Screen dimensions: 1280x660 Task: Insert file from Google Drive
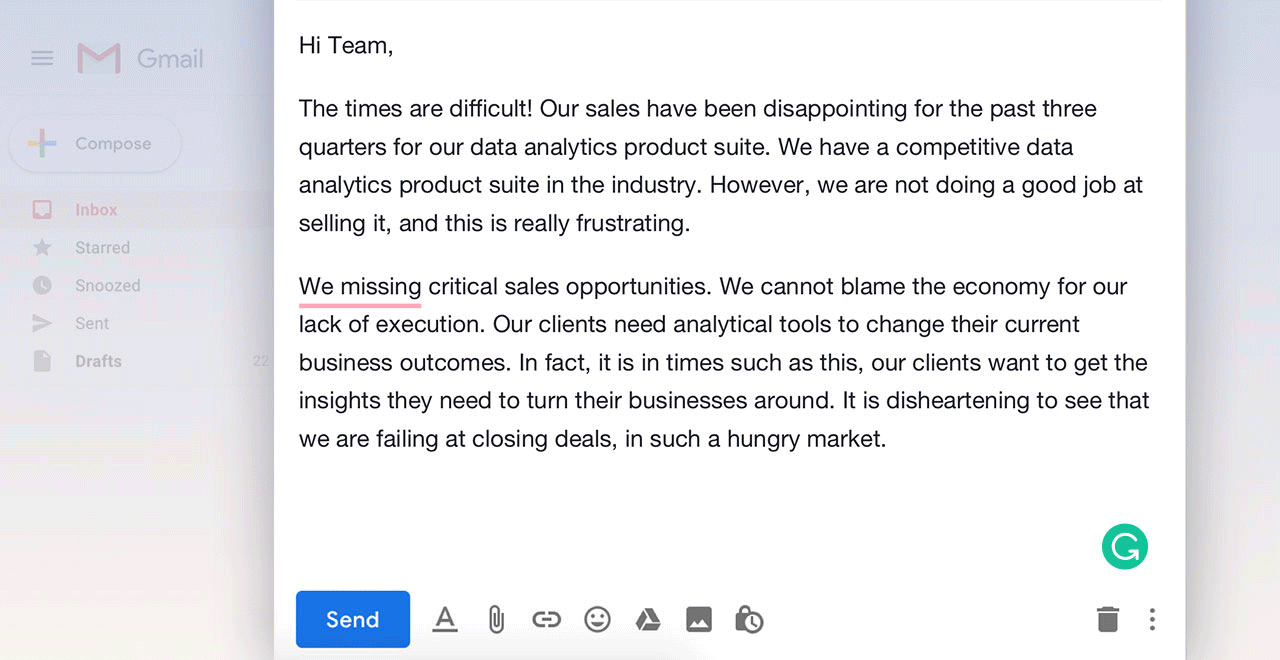pyautogui.click(x=648, y=620)
